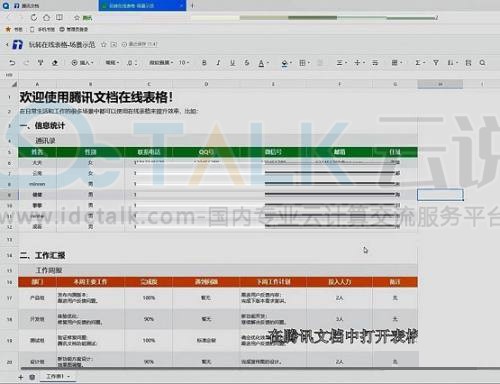
Task: Click the merge cells icon
Action: pos(320,63)
